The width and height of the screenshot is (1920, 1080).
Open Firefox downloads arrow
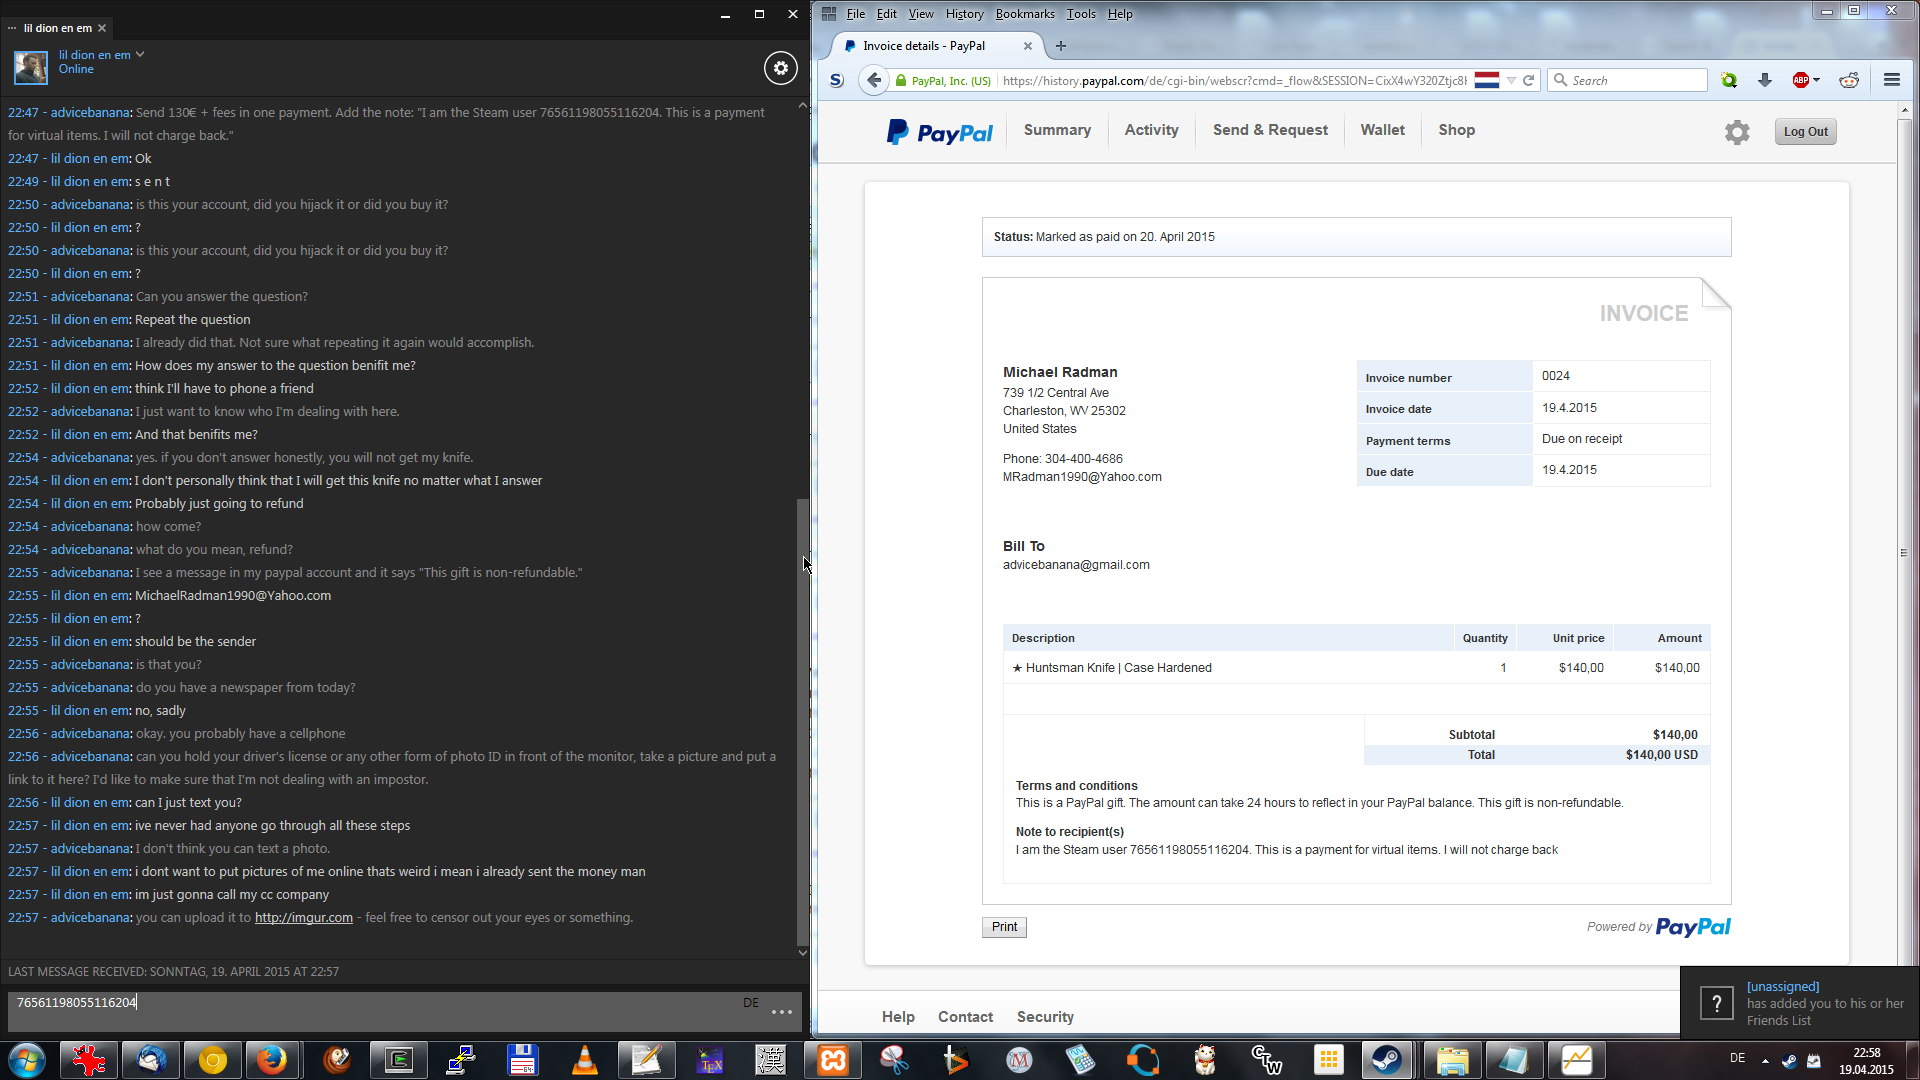click(1765, 80)
